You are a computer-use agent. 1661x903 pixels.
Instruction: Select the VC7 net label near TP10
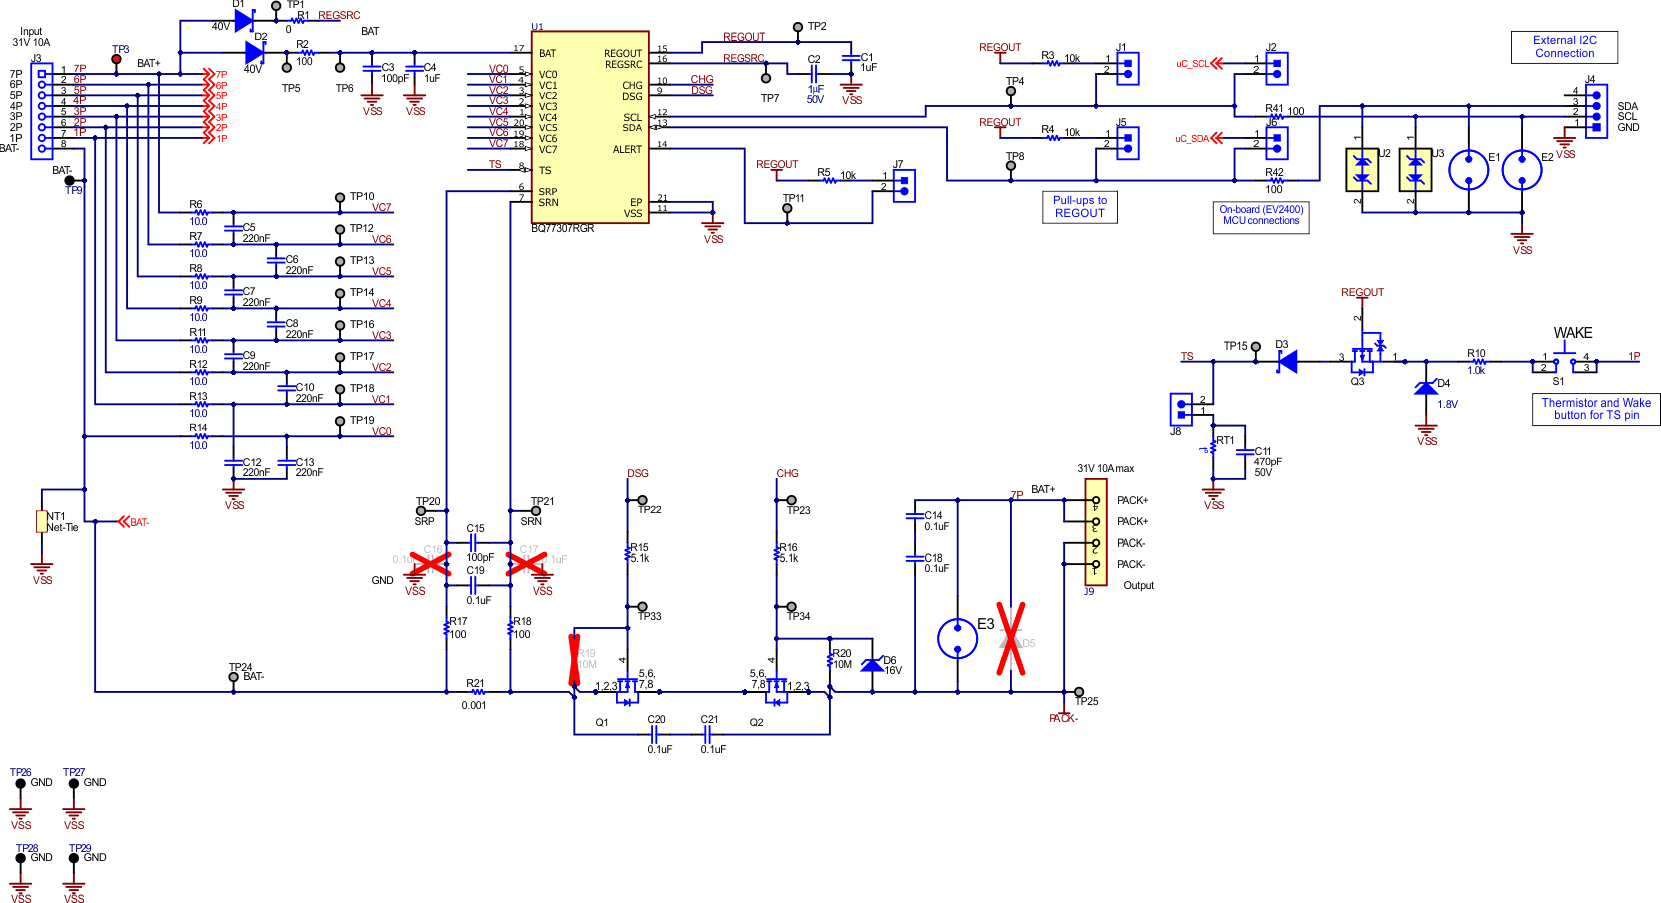pos(382,207)
